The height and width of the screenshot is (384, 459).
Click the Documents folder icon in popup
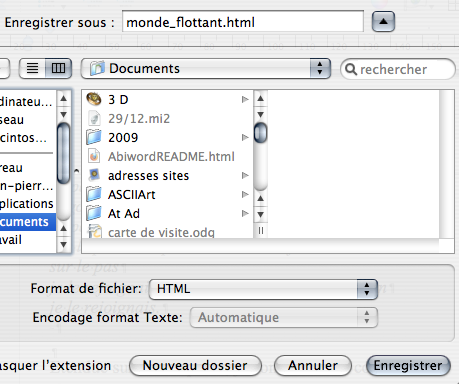pyautogui.click(x=97, y=68)
